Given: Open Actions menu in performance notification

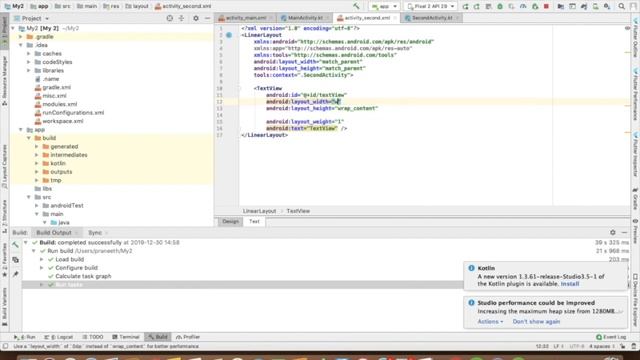Looking at the screenshot, I should [490, 322].
